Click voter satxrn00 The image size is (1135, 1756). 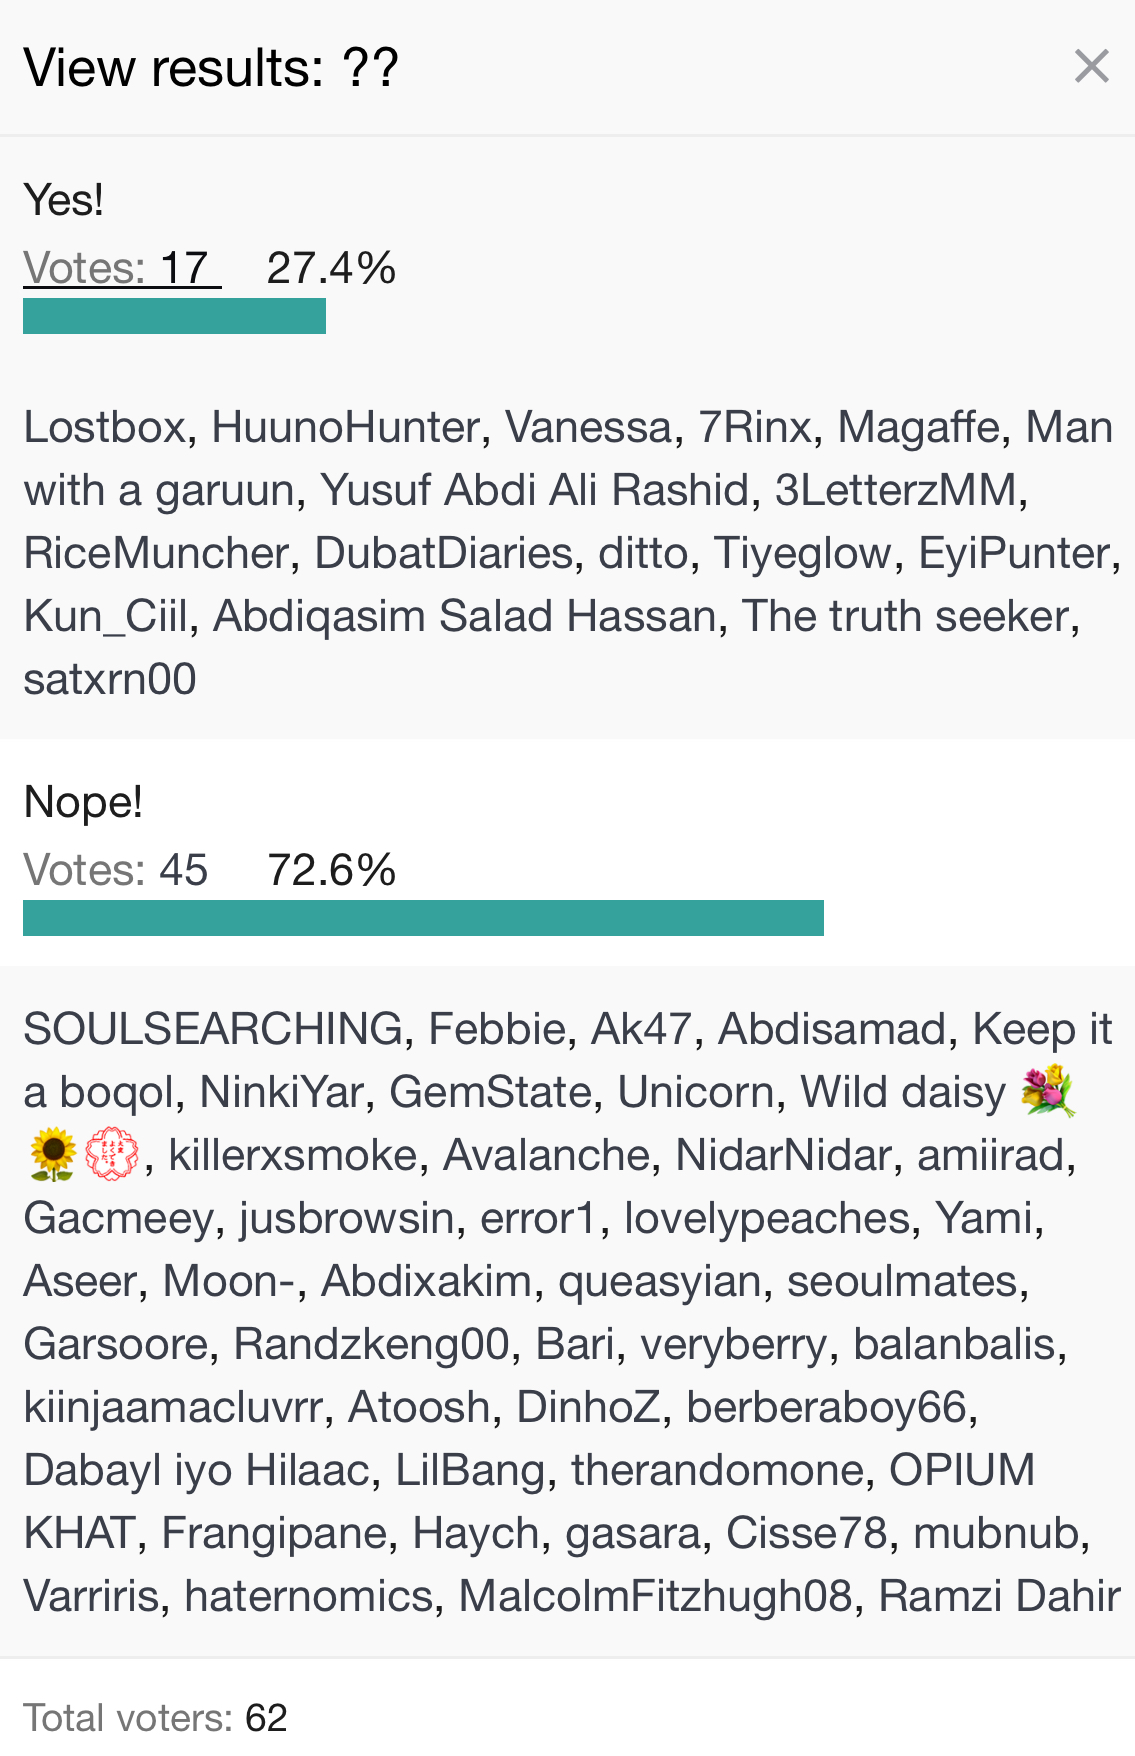tap(110, 679)
